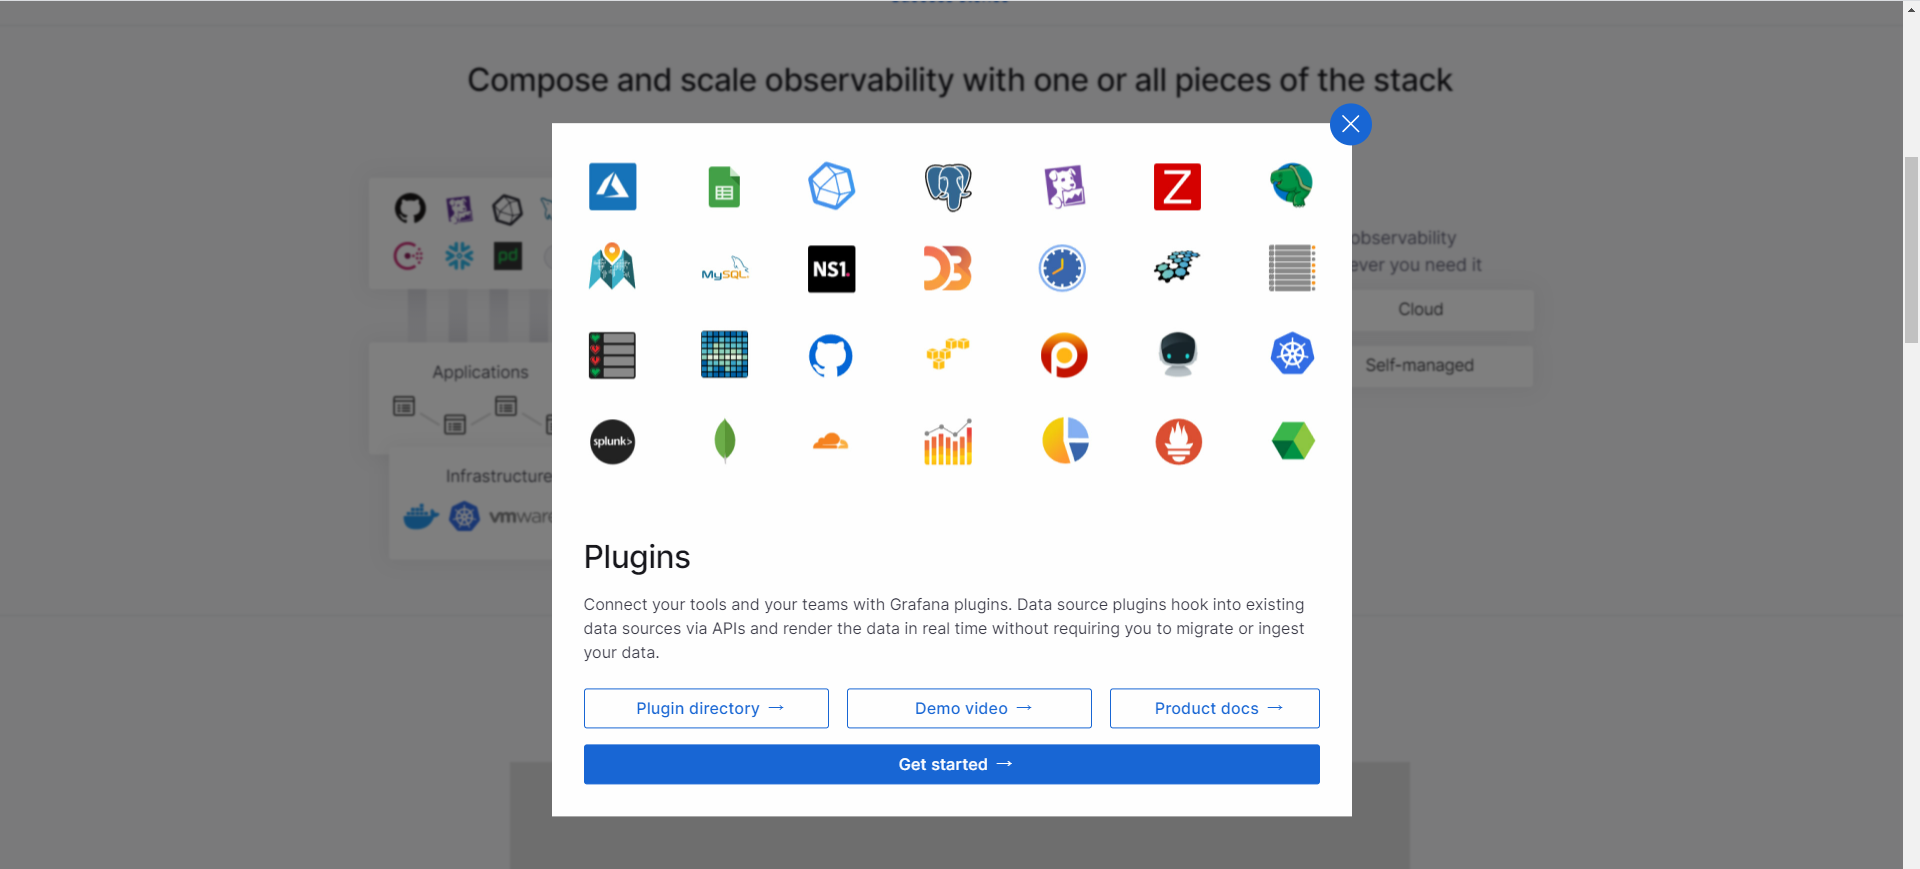
Task: Choose the Datadog plugin icon
Action: [1065, 187]
